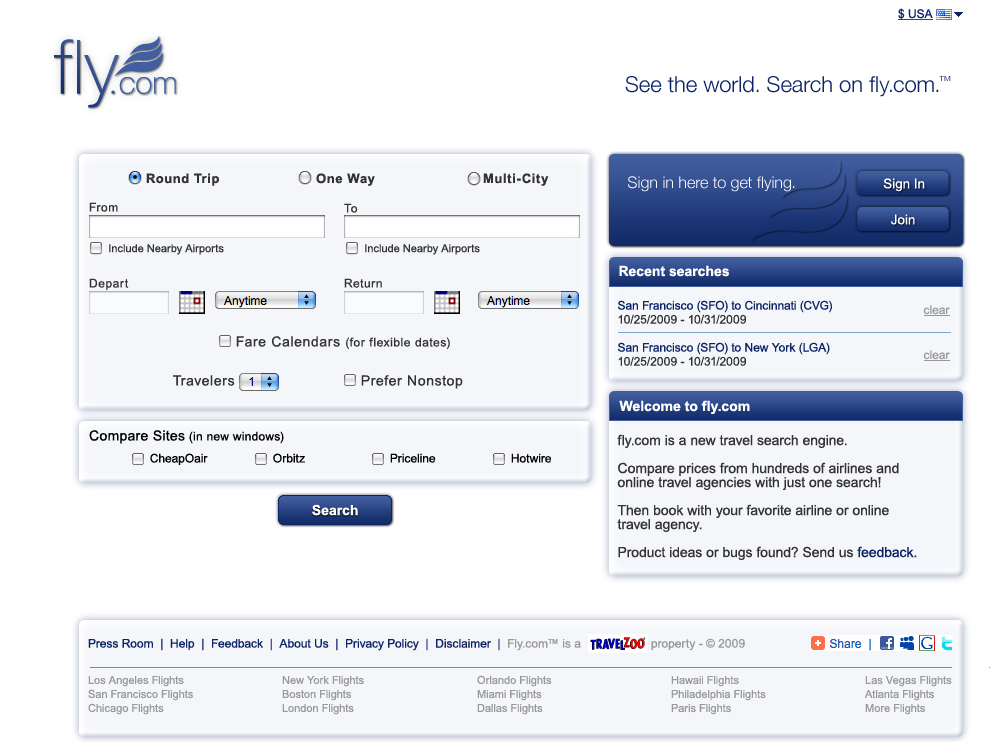Open Chicago Flights link
This screenshot has height=742, width=1000.
126,708
